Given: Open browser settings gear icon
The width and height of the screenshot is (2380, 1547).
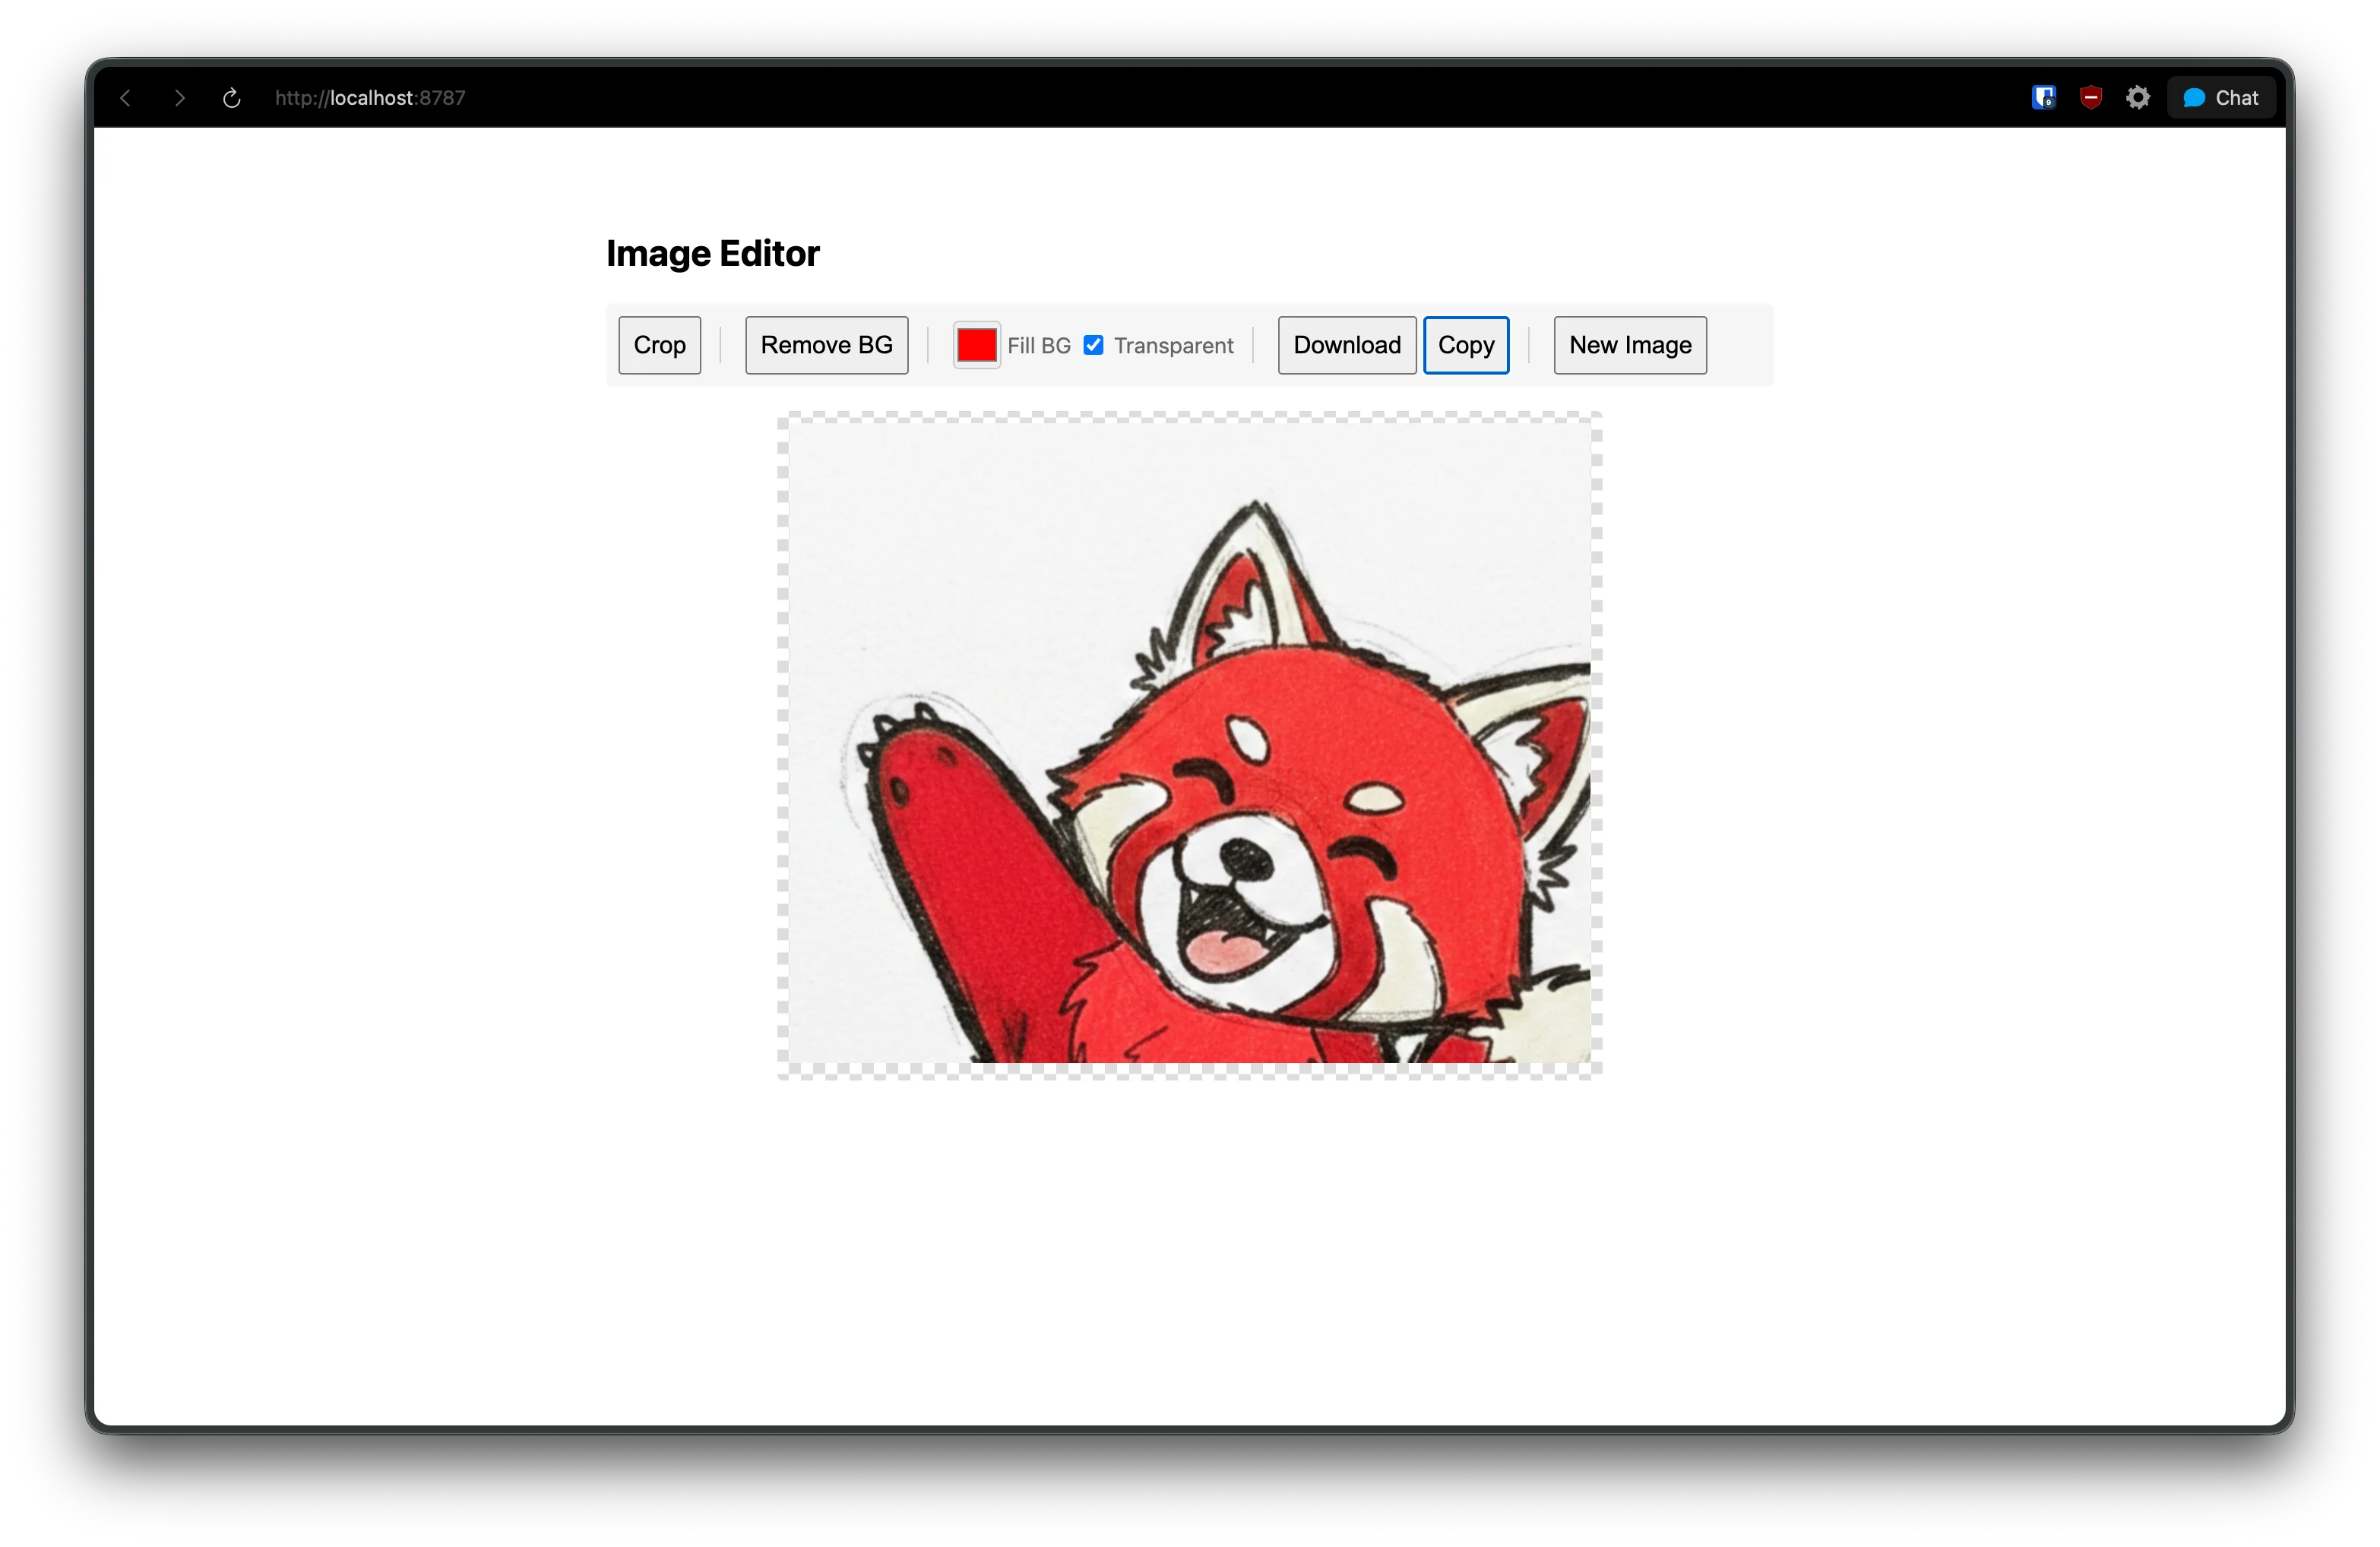Looking at the screenshot, I should [x=2138, y=98].
